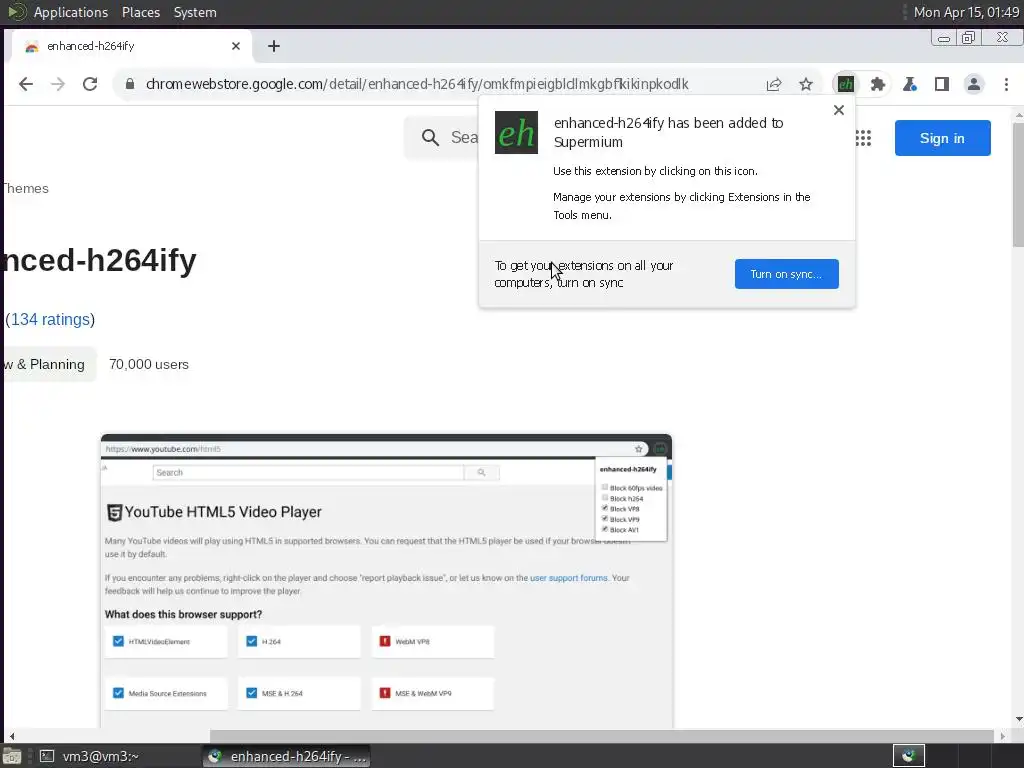Sign in to the web store
The height and width of the screenshot is (768, 1024).
(942, 138)
